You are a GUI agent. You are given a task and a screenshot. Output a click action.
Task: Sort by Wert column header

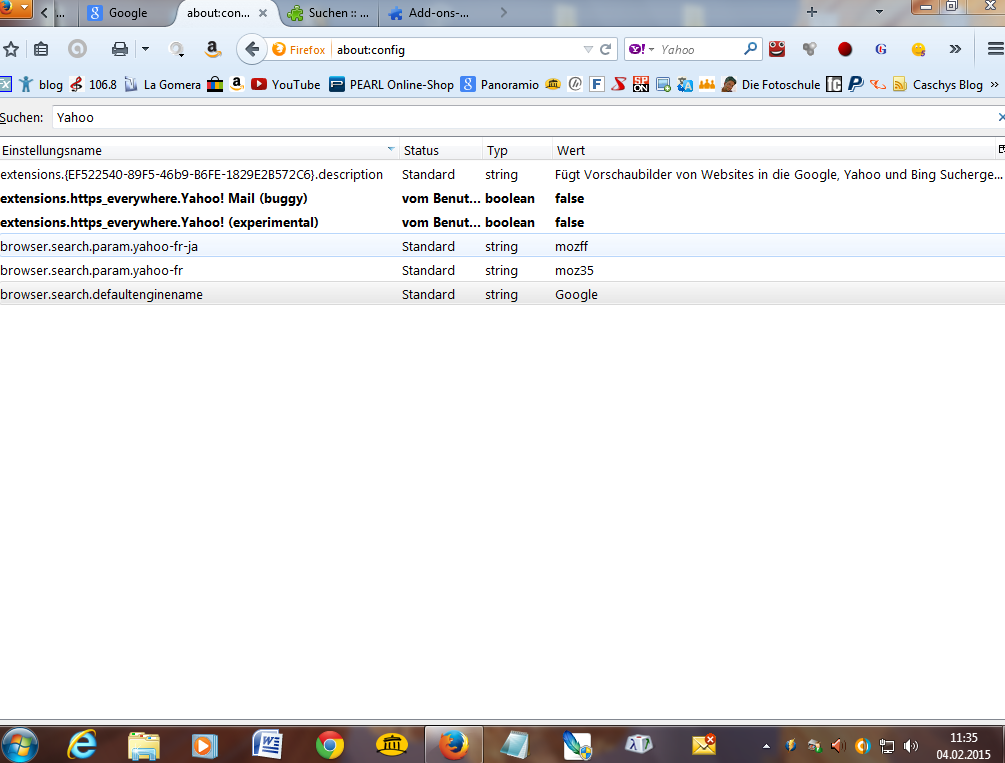(773, 151)
